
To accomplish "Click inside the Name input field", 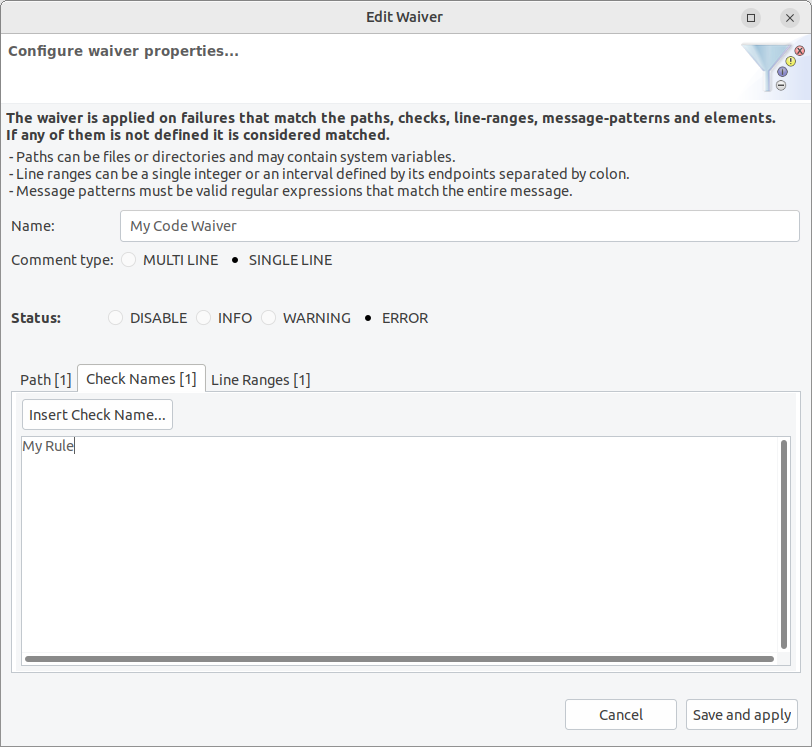I will pyautogui.click(x=458, y=226).
